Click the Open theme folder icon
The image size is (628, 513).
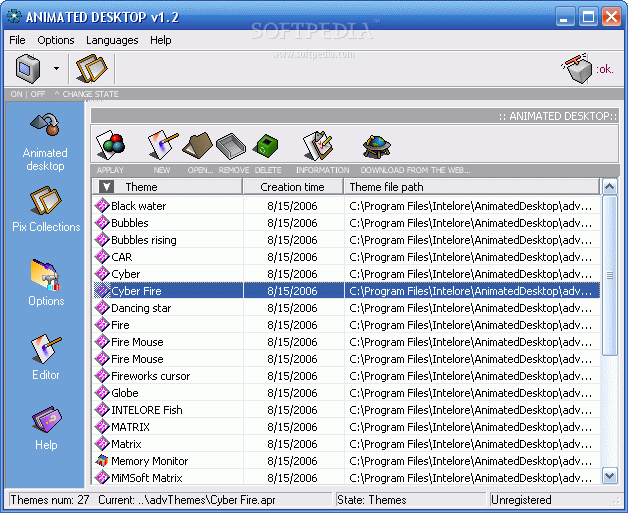click(197, 145)
